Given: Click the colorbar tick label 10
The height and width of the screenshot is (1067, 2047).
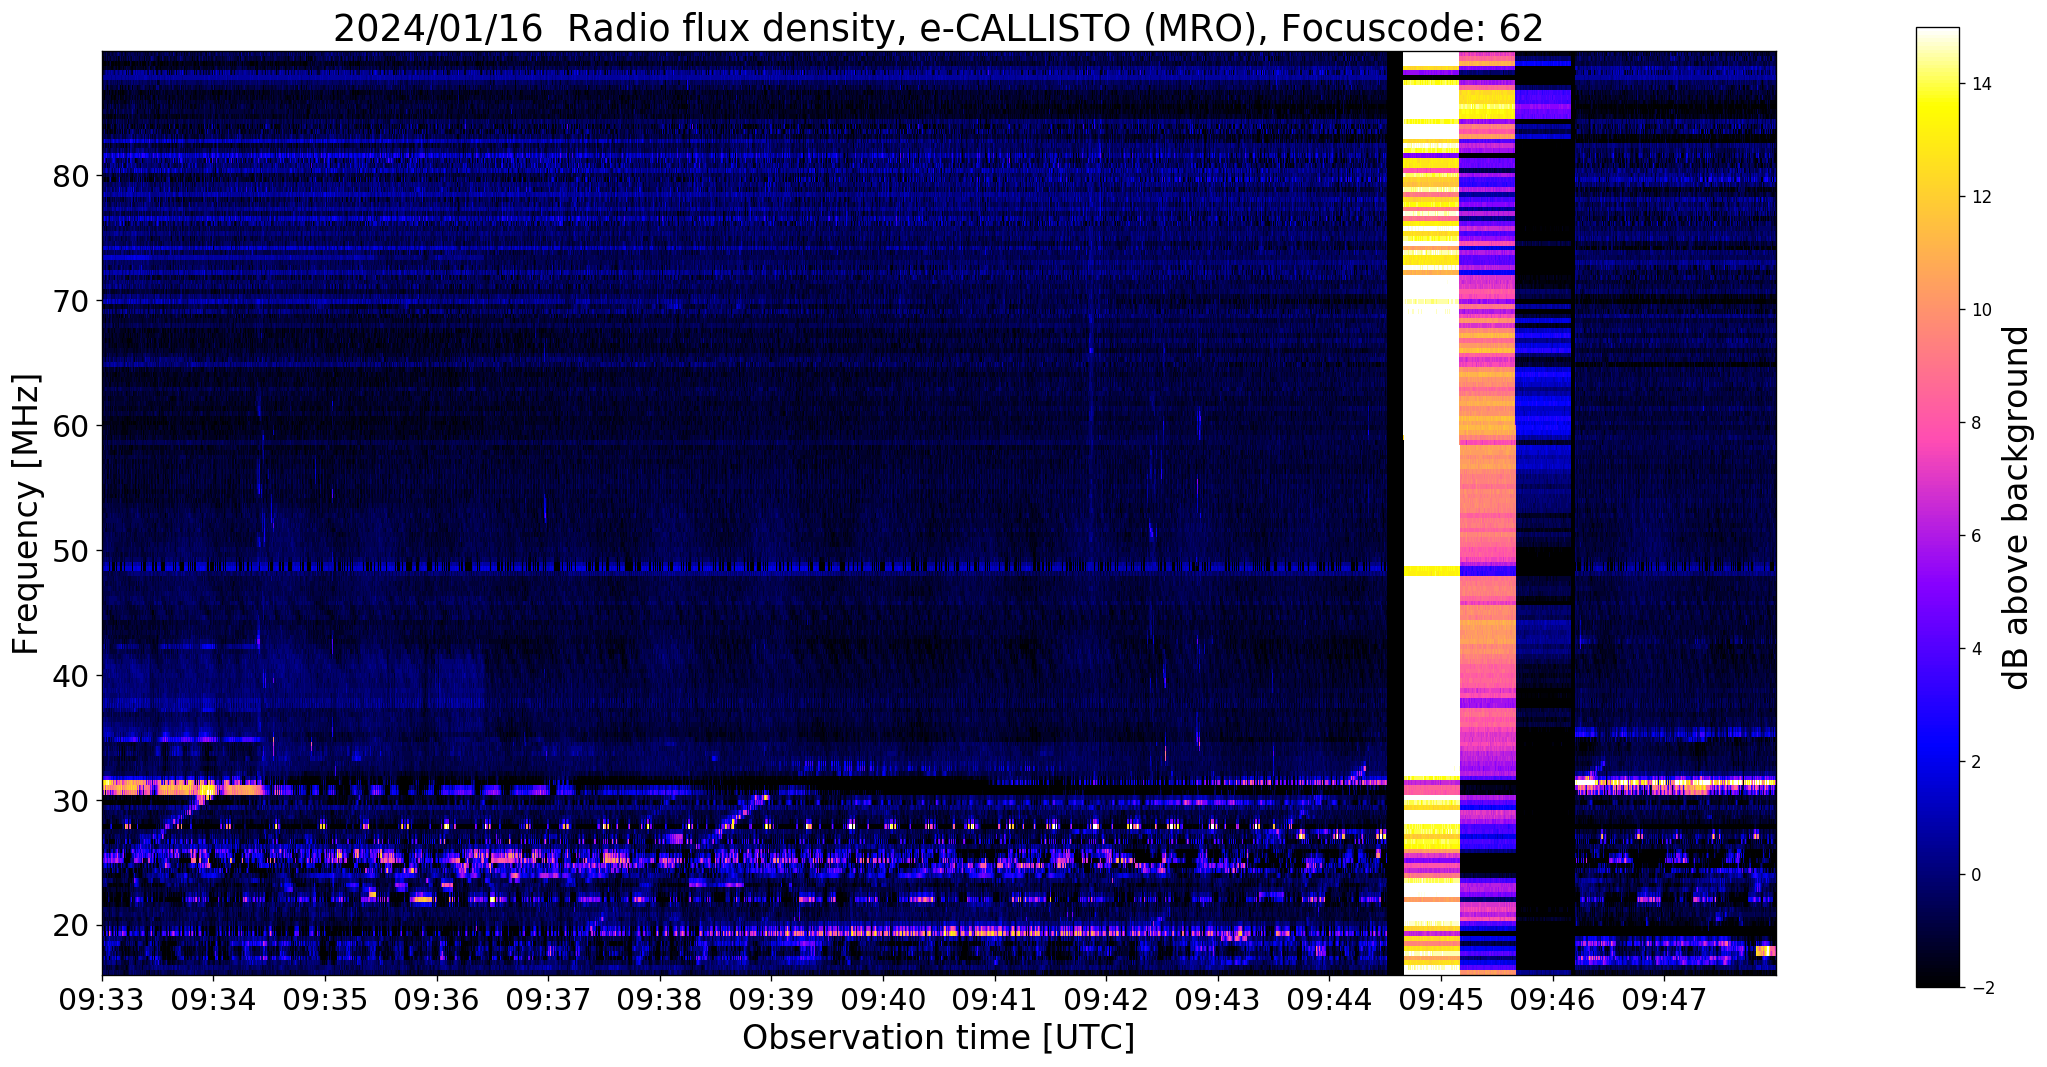Looking at the screenshot, I should coord(1980,310).
